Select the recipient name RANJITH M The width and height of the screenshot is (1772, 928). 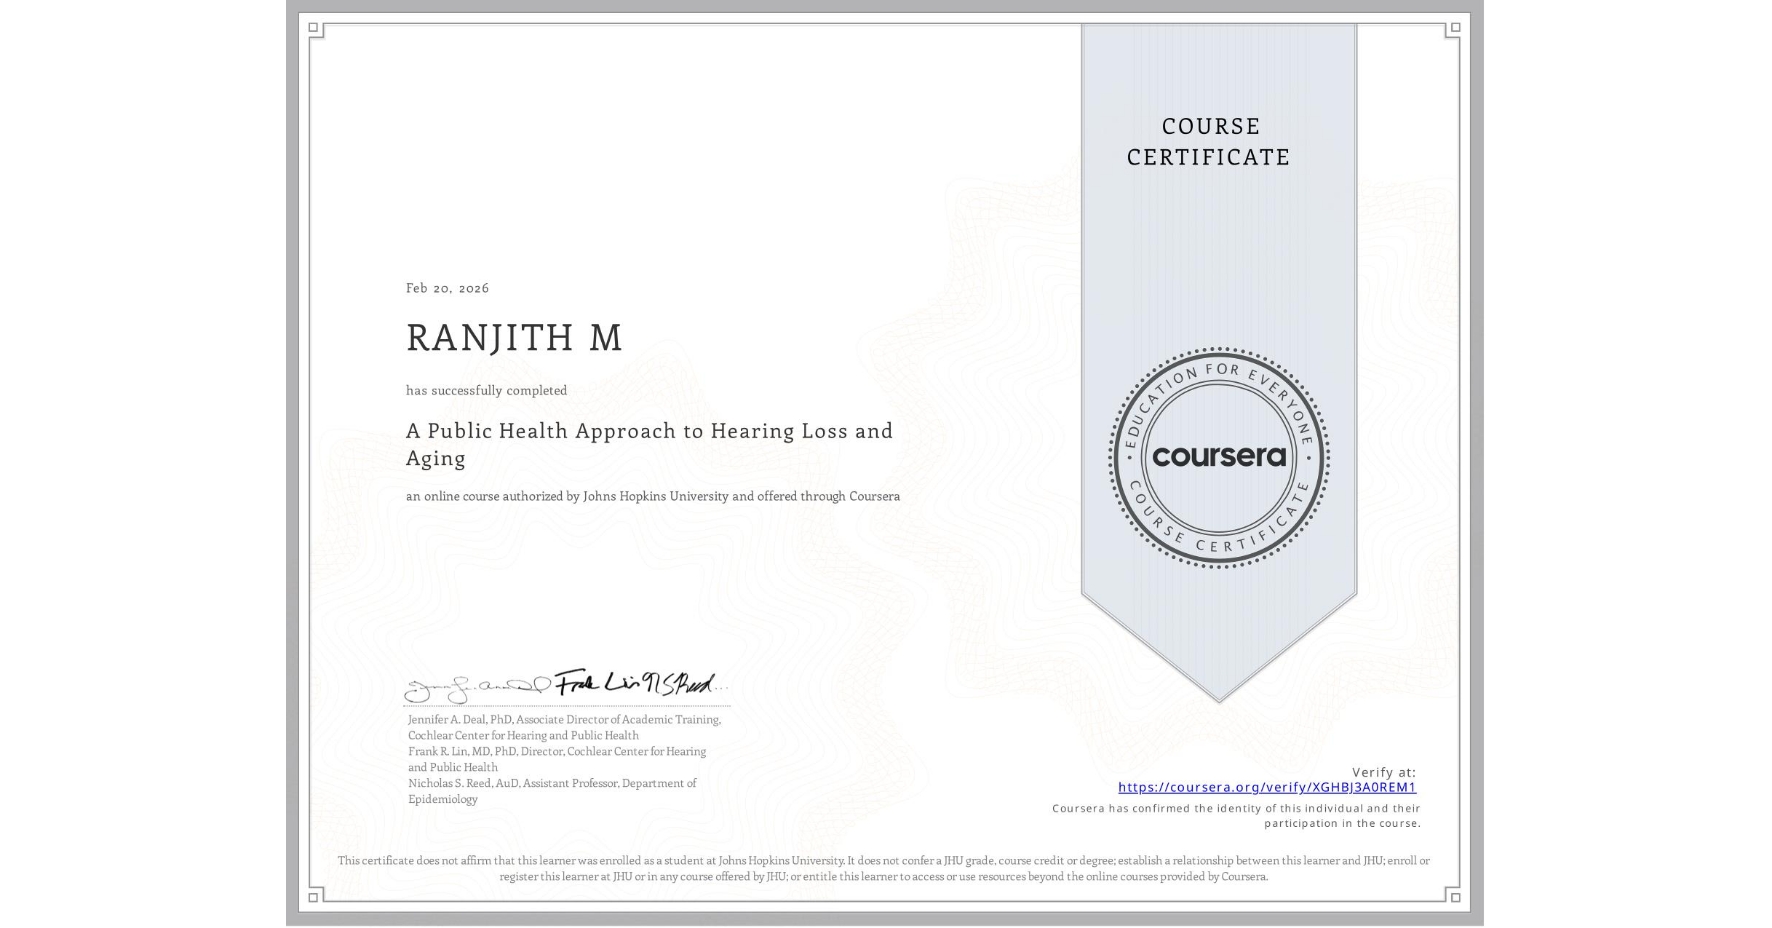pyautogui.click(x=513, y=338)
